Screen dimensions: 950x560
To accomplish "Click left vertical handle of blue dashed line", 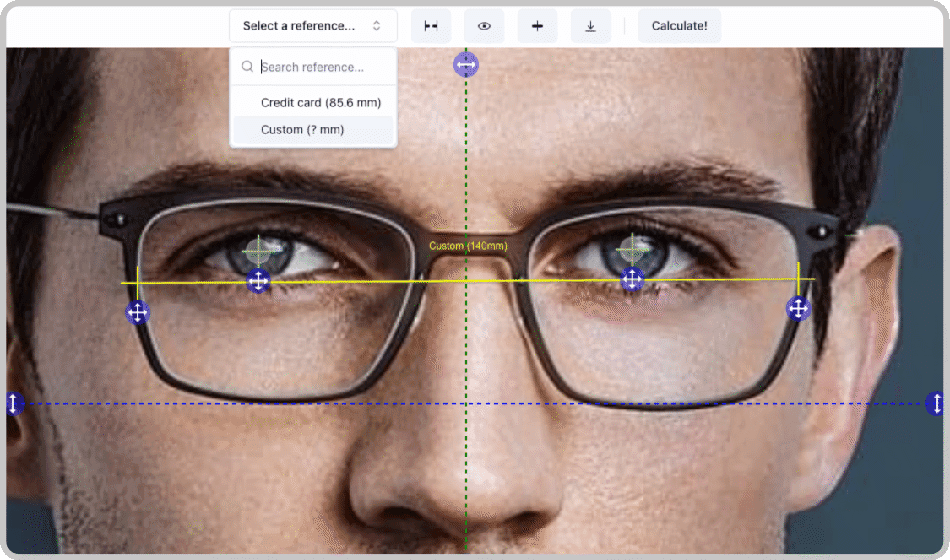I will coord(13,404).
